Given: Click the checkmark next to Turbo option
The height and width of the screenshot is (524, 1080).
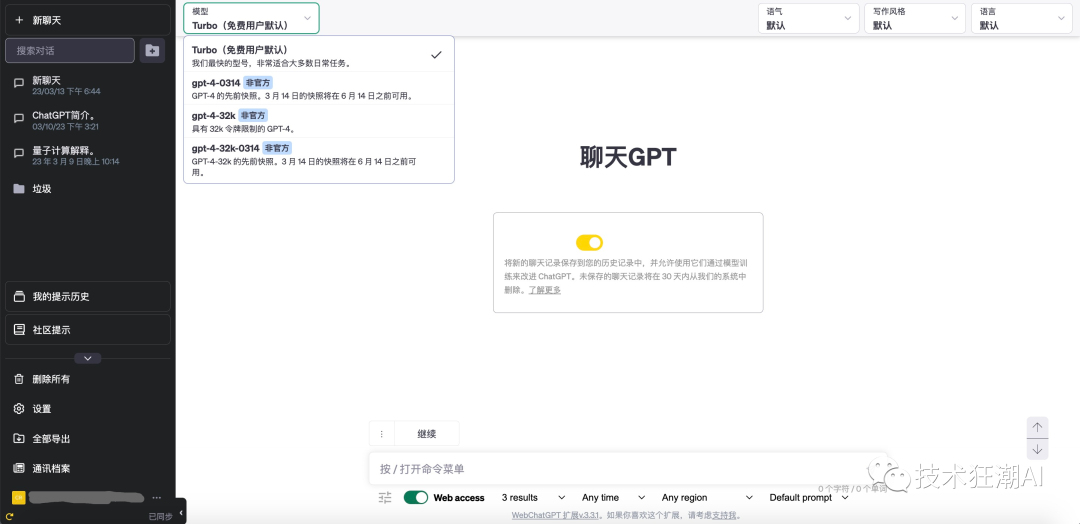Looking at the screenshot, I should pos(435,55).
